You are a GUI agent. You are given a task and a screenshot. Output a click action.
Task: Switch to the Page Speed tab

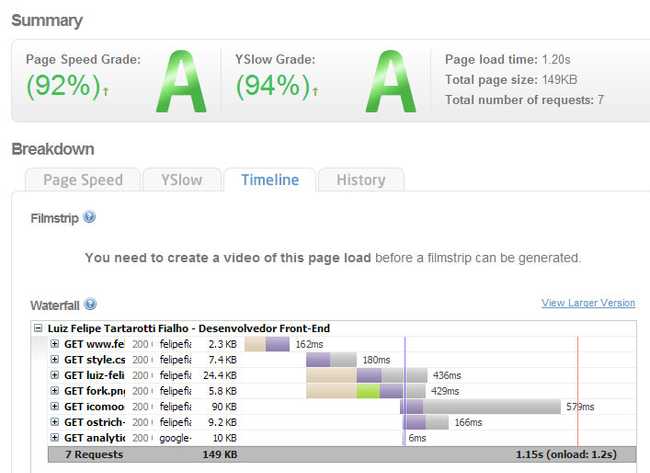(x=83, y=180)
